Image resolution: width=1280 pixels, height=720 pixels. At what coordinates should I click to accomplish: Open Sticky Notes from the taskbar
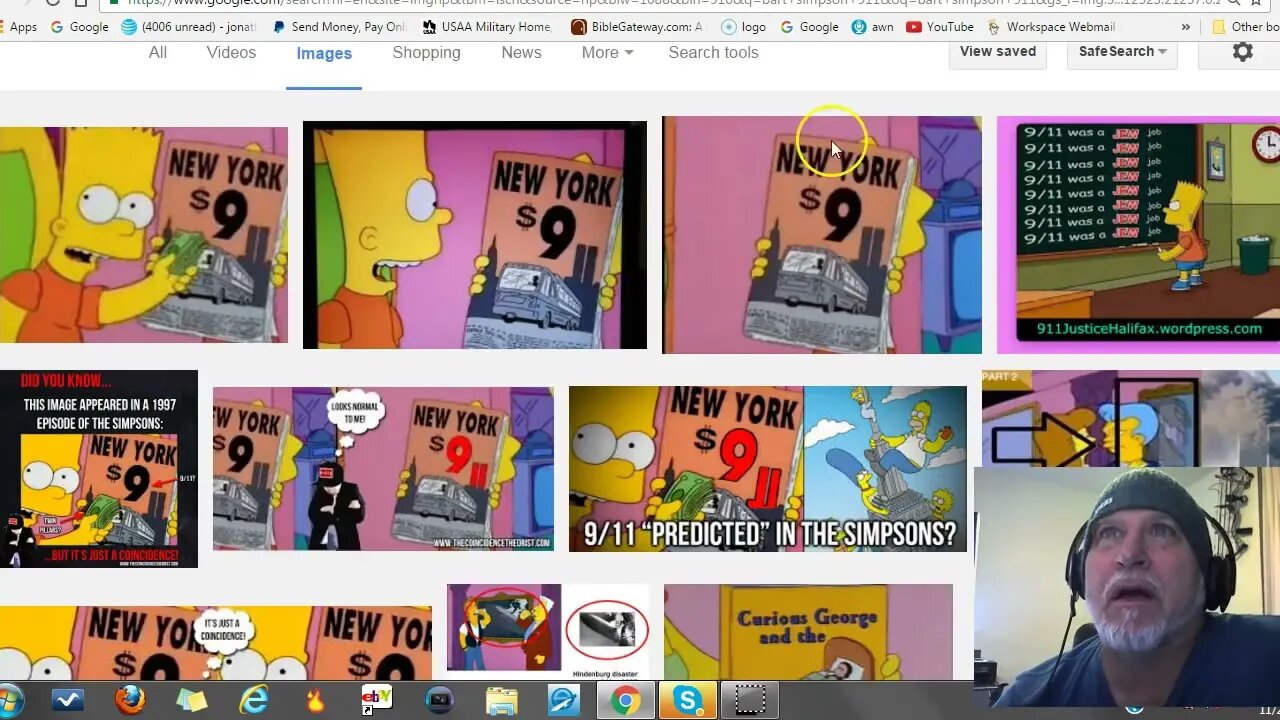click(x=192, y=701)
